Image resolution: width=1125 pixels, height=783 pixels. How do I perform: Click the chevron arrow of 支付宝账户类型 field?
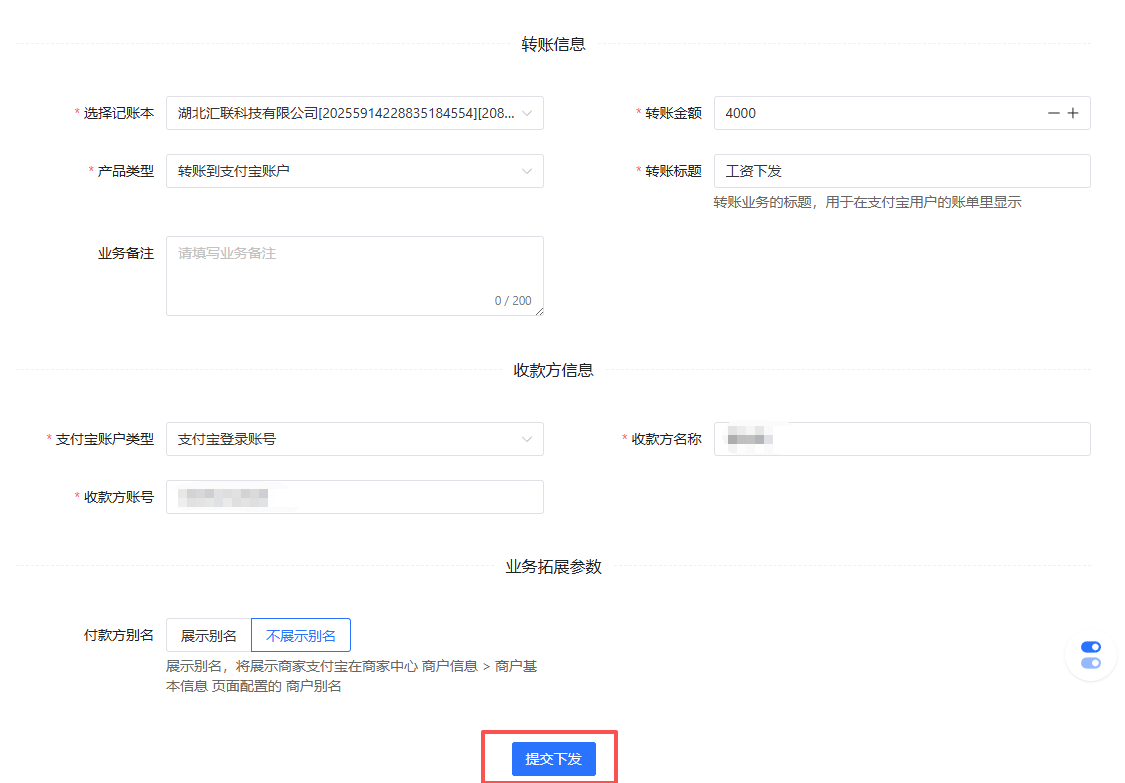(527, 439)
